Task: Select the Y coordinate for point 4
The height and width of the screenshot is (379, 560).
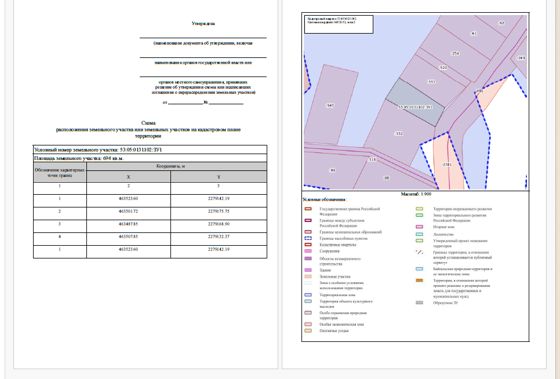Action: [219, 236]
